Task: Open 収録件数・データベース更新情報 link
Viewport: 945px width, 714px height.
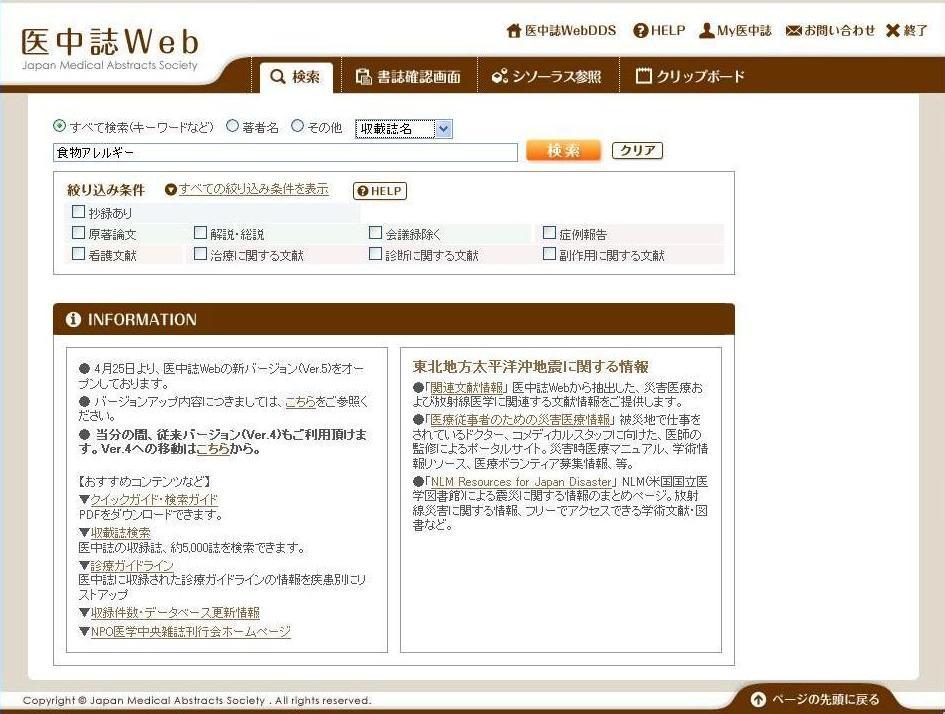Action: pos(175,613)
